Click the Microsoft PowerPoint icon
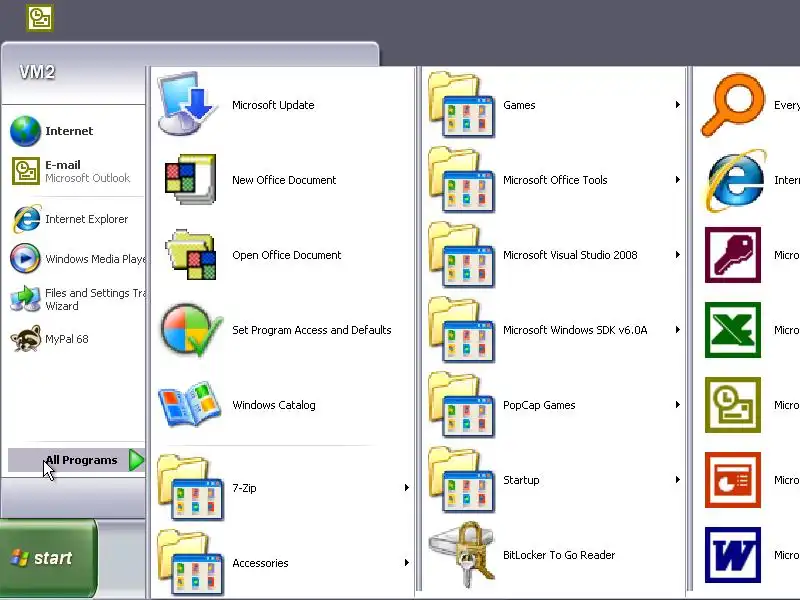This screenshot has height=600, width=800. (x=733, y=480)
